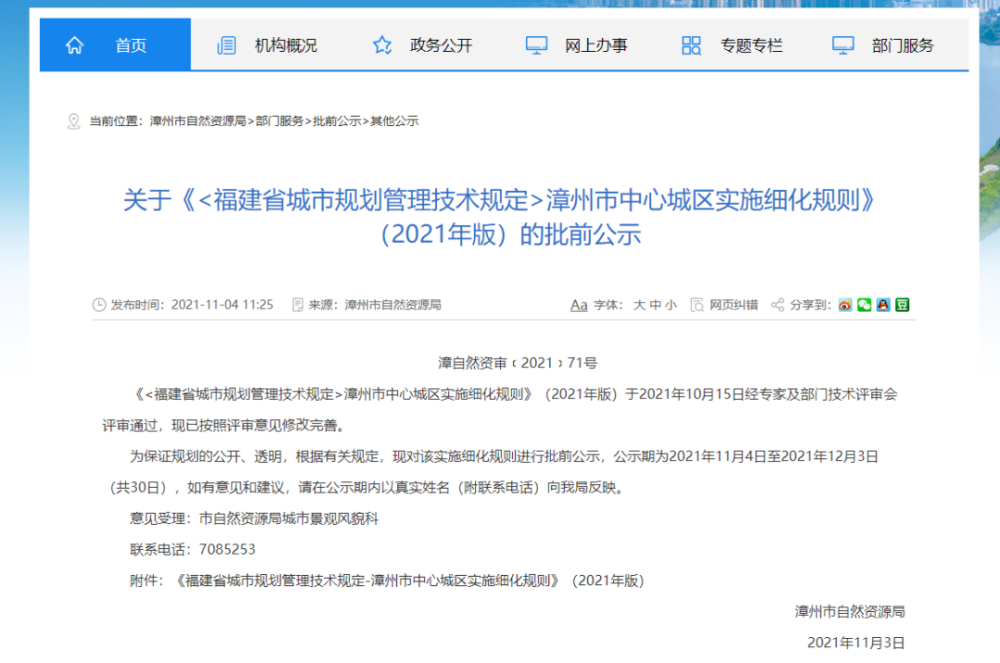1000x663 pixels.
Task: Click the share icon beside 分享到
Action: tap(777, 305)
